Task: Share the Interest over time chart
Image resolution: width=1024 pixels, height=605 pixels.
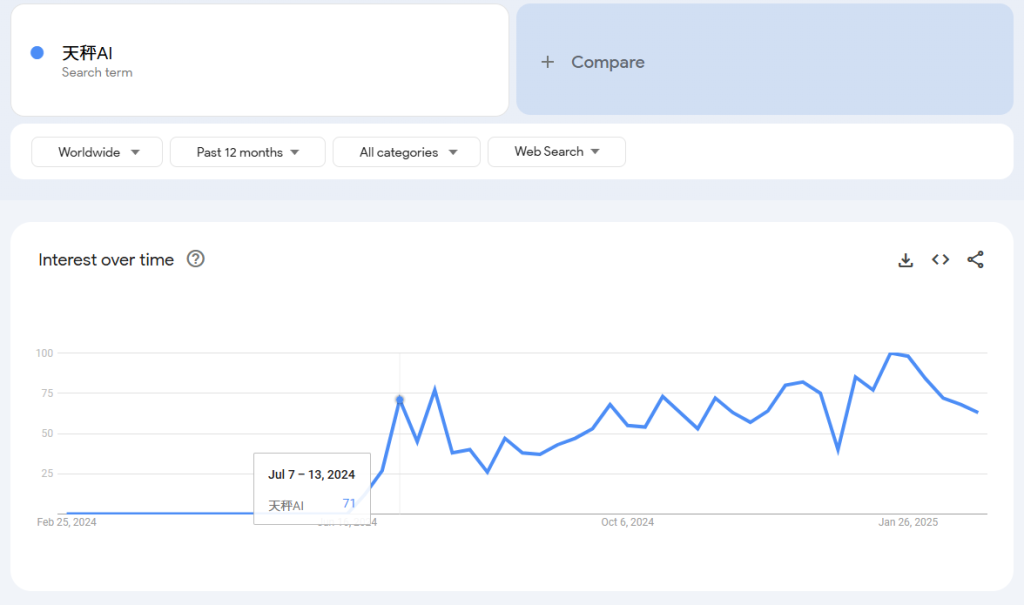Action: (x=975, y=260)
